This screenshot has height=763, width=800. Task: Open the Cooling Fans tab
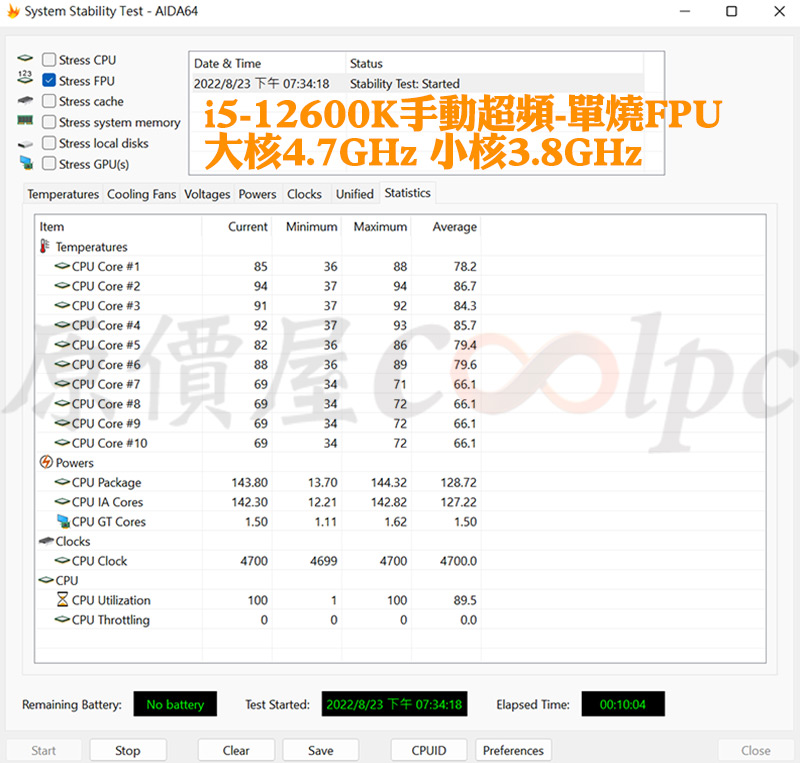point(141,194)
